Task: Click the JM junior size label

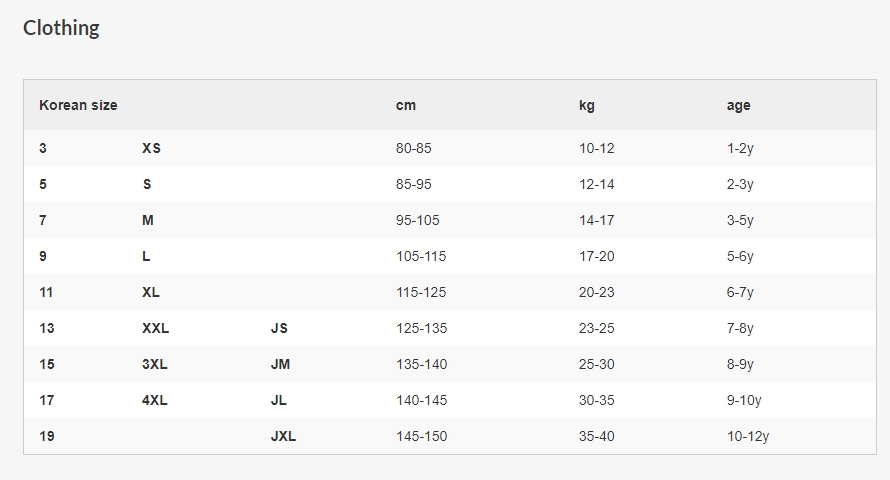Action: tap(280, 364)
